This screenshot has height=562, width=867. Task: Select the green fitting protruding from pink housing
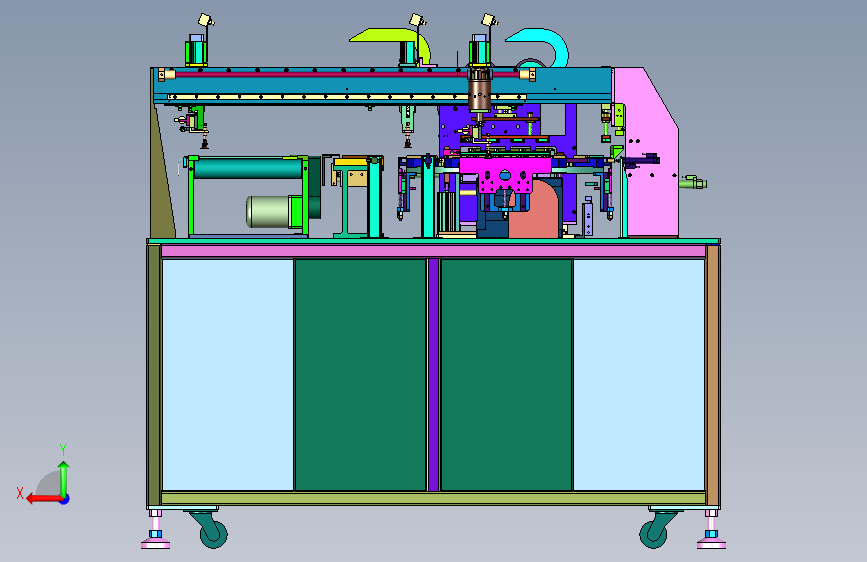(x=693, y=183)
